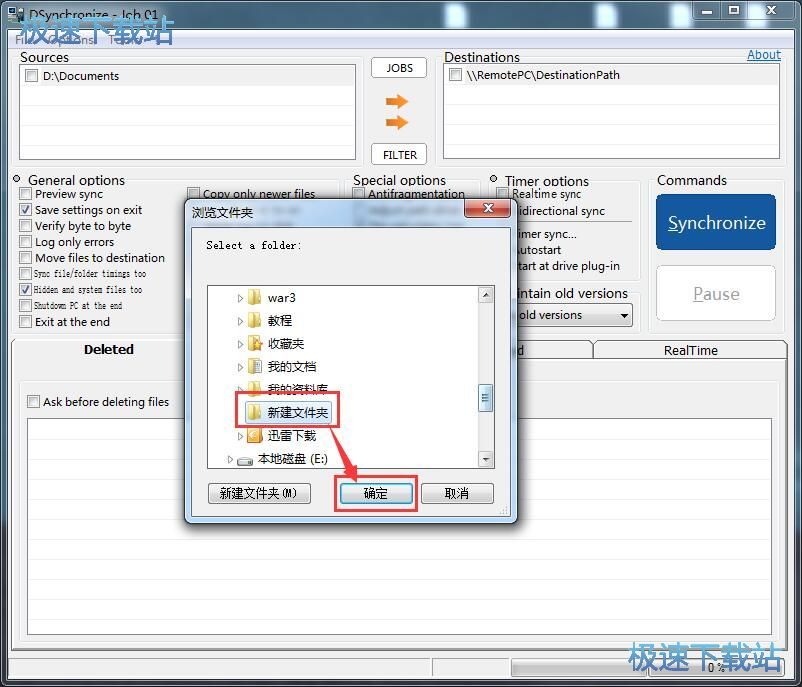Open the Deleted tab
This screenshot has height=687, width=802.
tap(108, 350)
